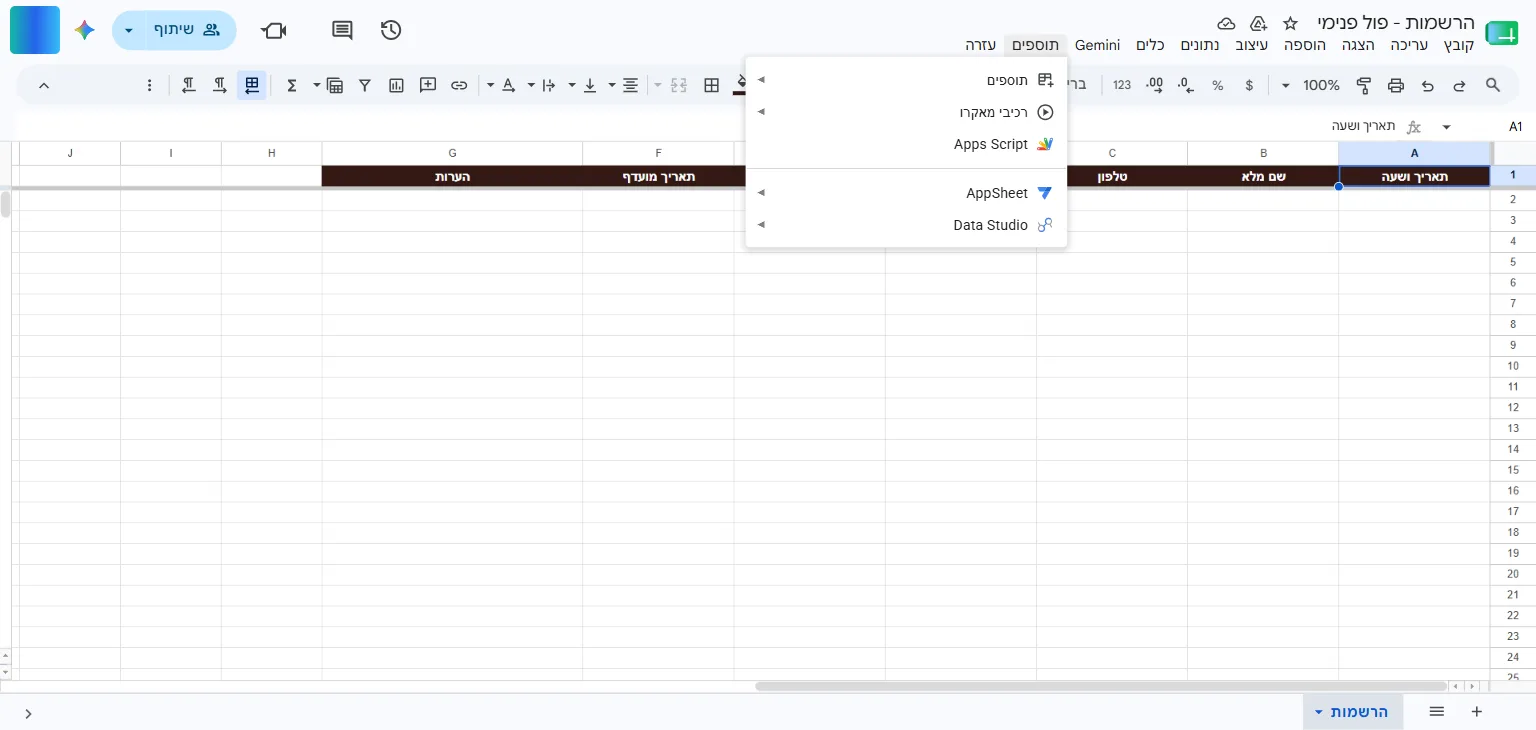Click the move to Drive folder icon
This screenshot has height=730, width=1536.
pos(1258,23)
